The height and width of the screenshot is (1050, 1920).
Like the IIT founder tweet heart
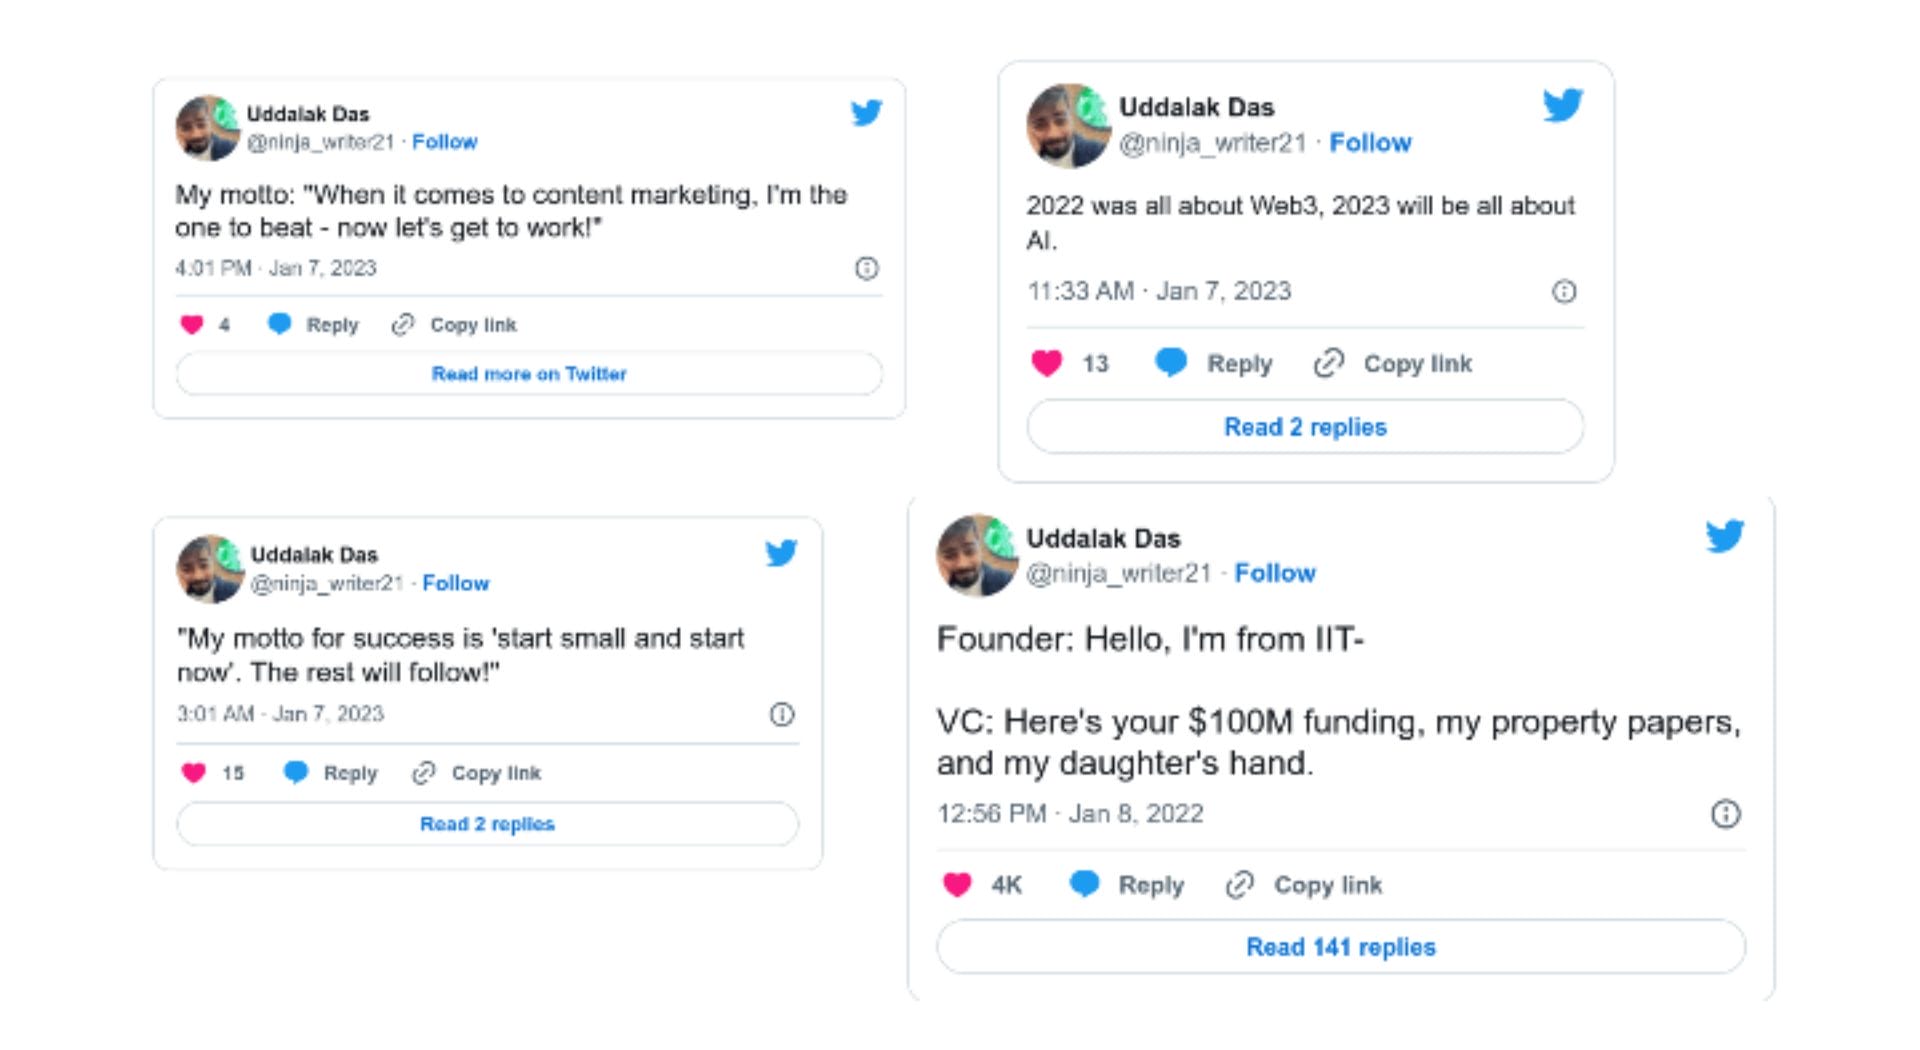click(x=957, y=884)
